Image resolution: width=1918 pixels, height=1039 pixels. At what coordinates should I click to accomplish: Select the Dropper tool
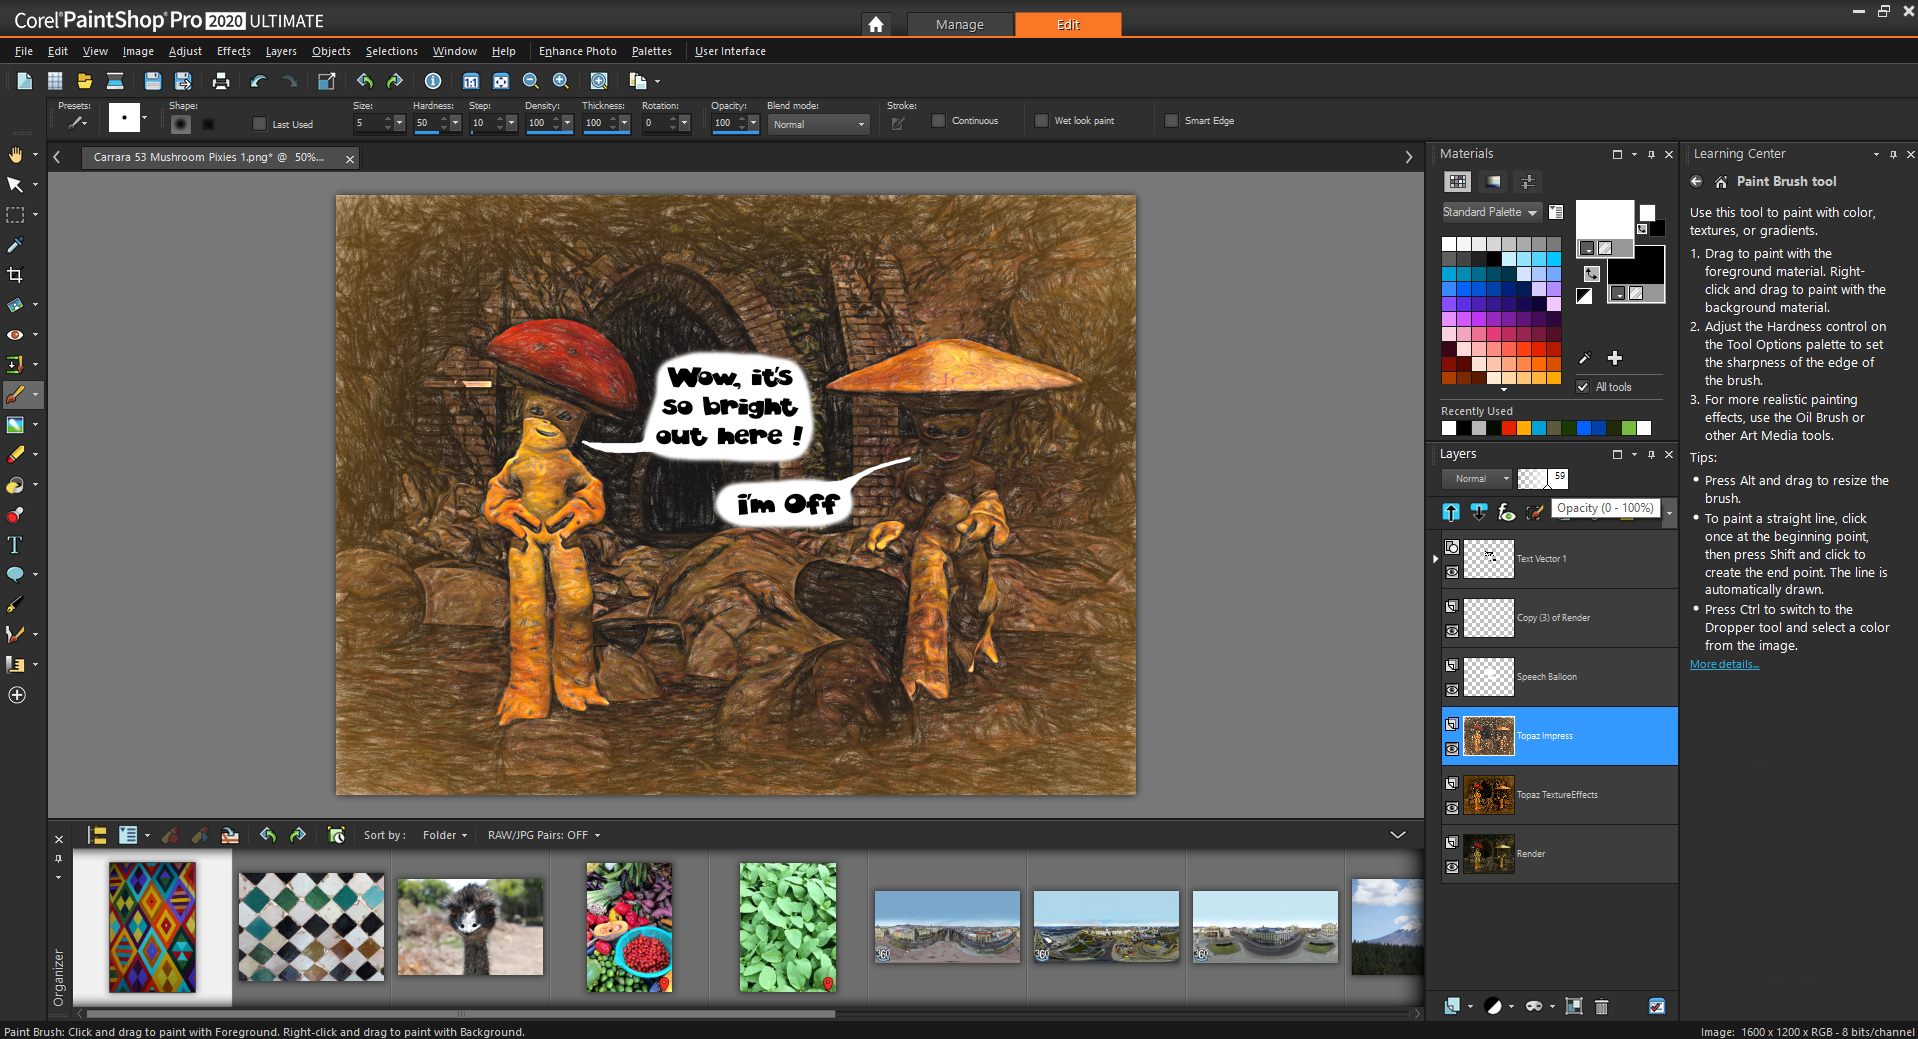click(x=15, y=245)
